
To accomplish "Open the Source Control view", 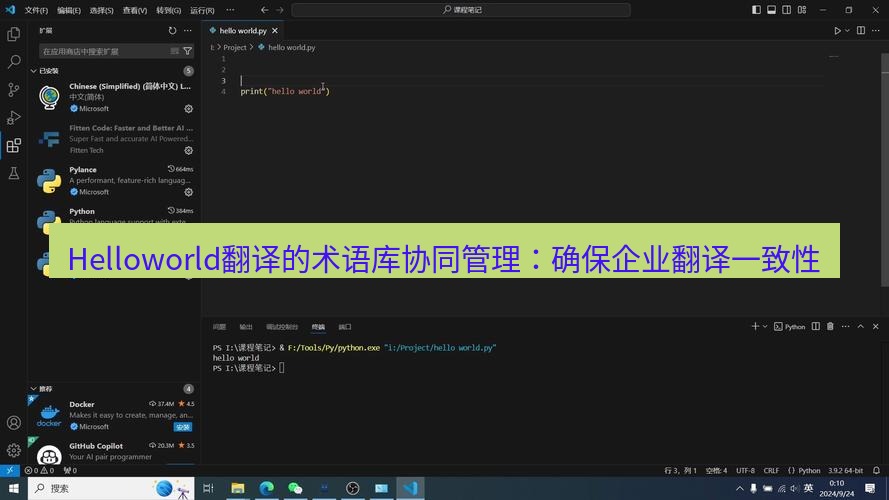I will (x=14, y=90).
